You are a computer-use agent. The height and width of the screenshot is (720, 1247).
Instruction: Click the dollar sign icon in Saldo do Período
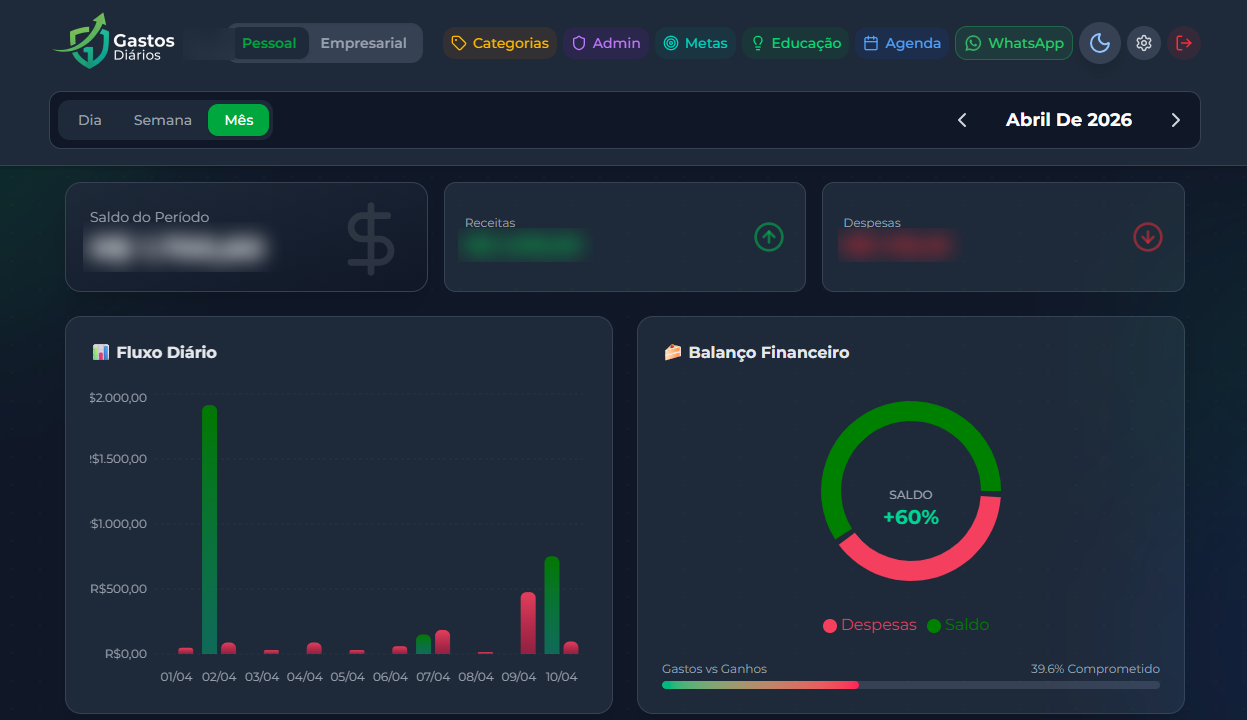[371, 239]
